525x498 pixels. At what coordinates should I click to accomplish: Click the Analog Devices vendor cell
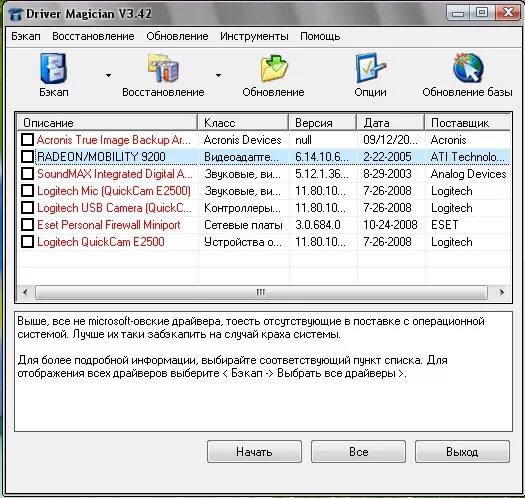point(468,174)
